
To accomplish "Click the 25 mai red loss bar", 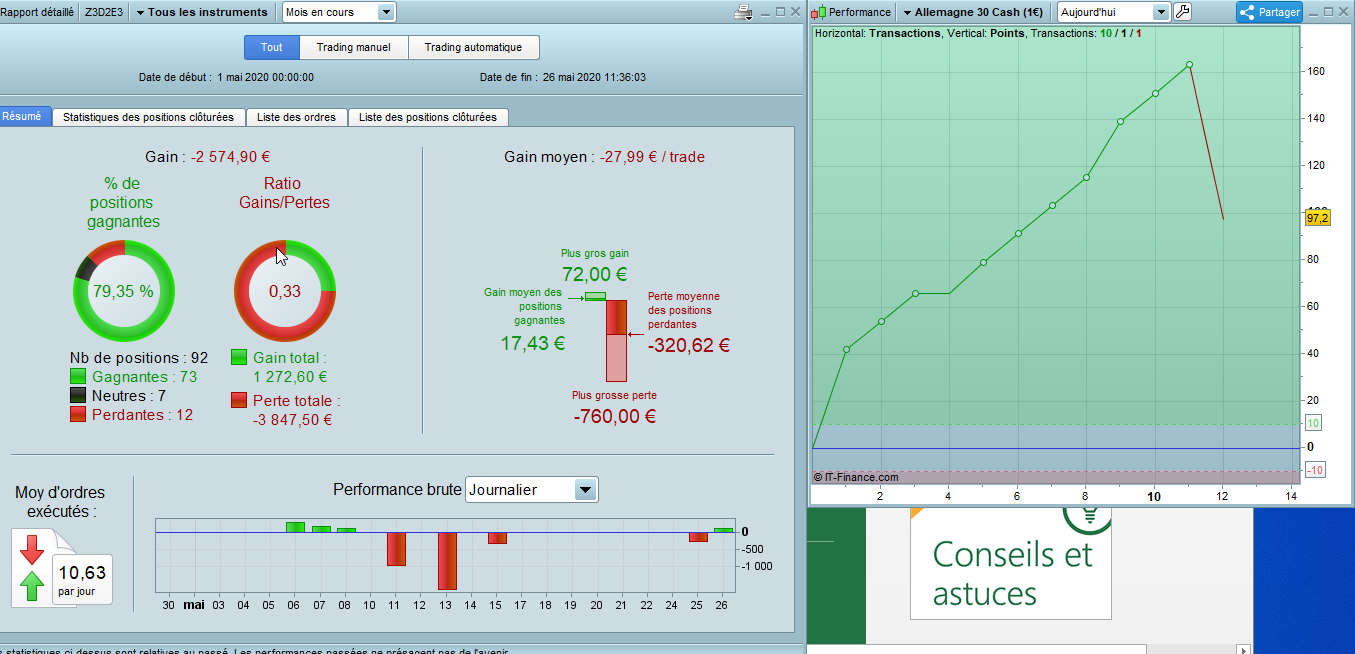I will coord(698,537).
